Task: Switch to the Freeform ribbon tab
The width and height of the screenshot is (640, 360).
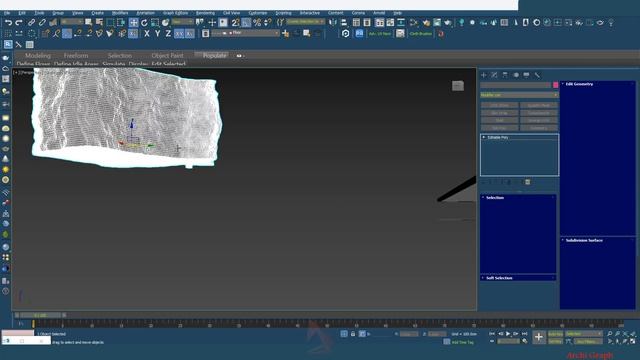Action: pyautogui.click(x=76, y=56)
